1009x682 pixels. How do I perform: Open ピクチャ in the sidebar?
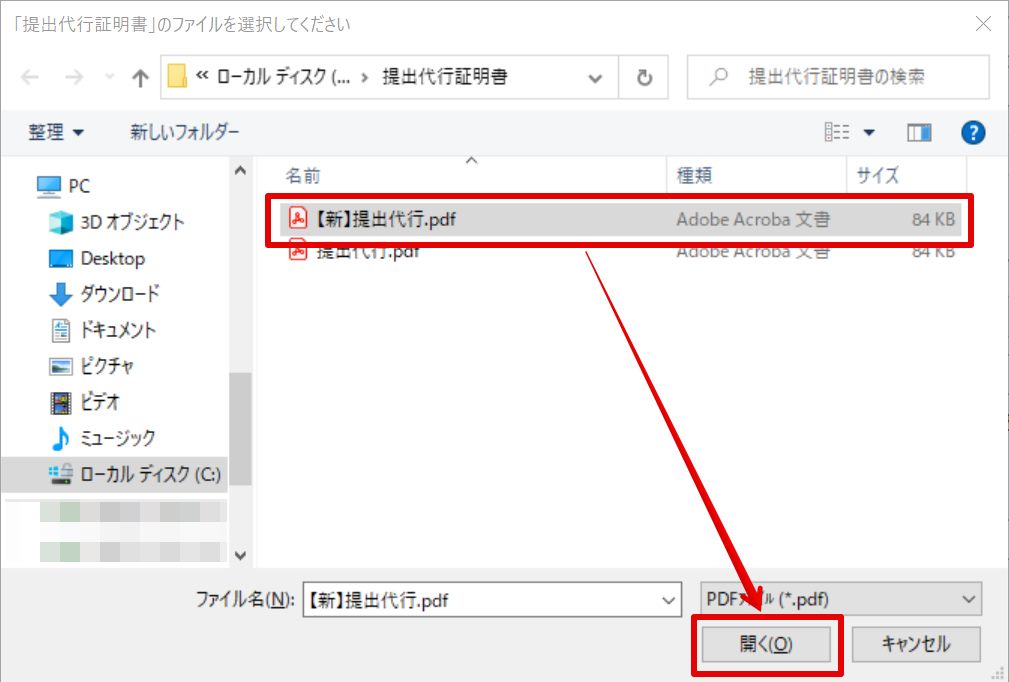91,366
